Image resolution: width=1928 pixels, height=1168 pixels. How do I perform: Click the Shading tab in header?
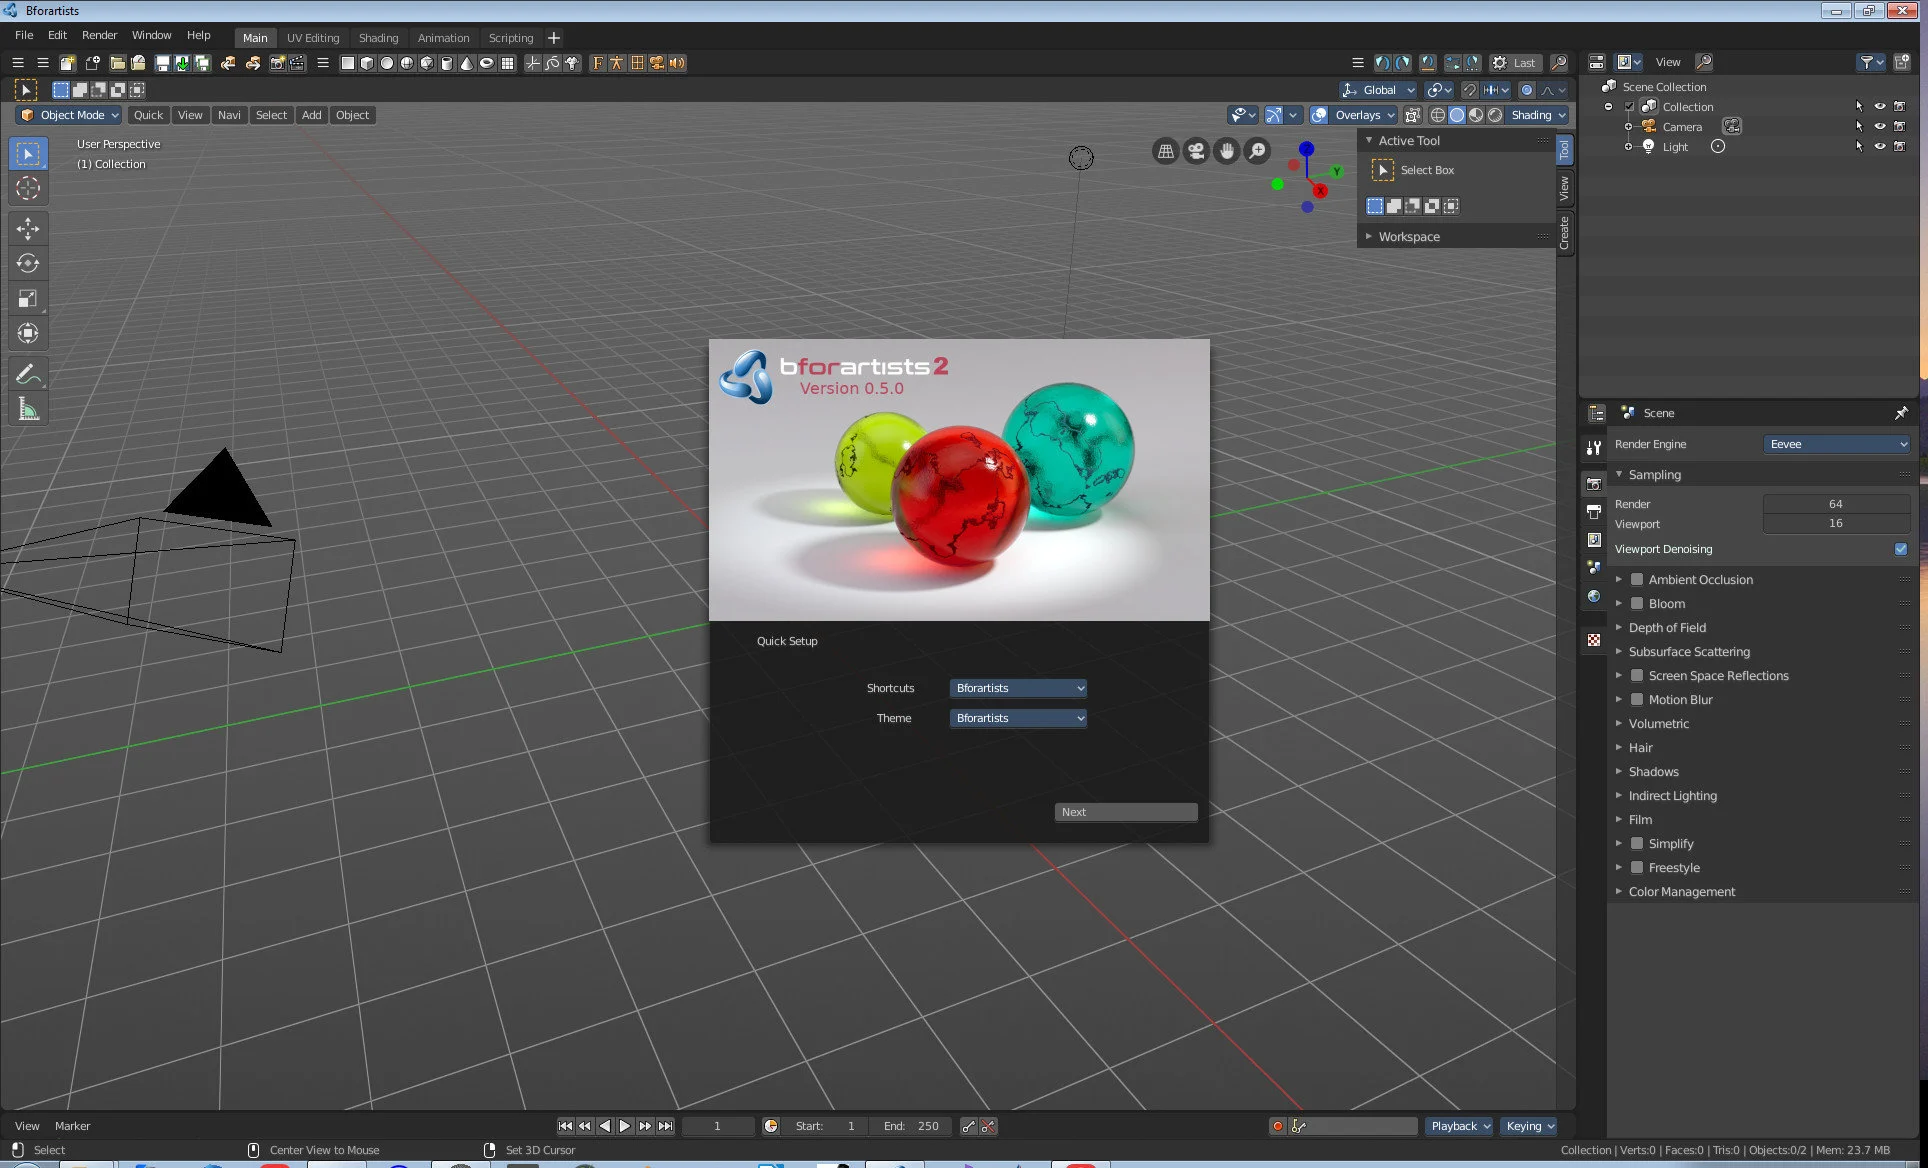tap(377, 37)
